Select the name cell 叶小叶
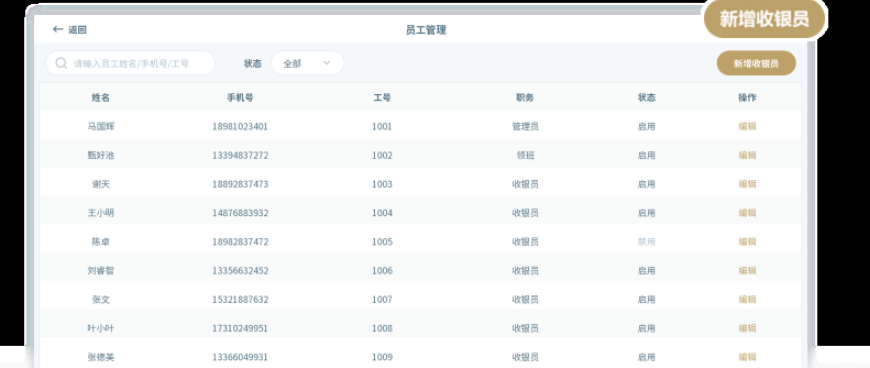870x368 pixels. click(101, 329)
